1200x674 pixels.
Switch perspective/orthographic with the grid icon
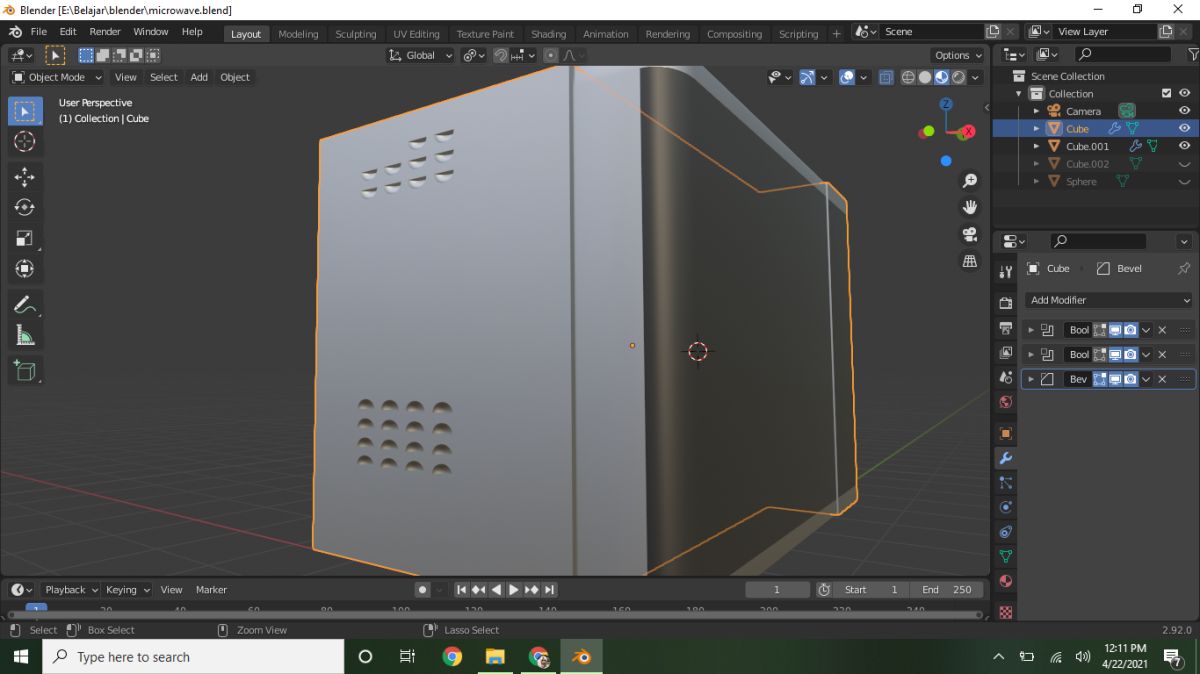[969, 261]
